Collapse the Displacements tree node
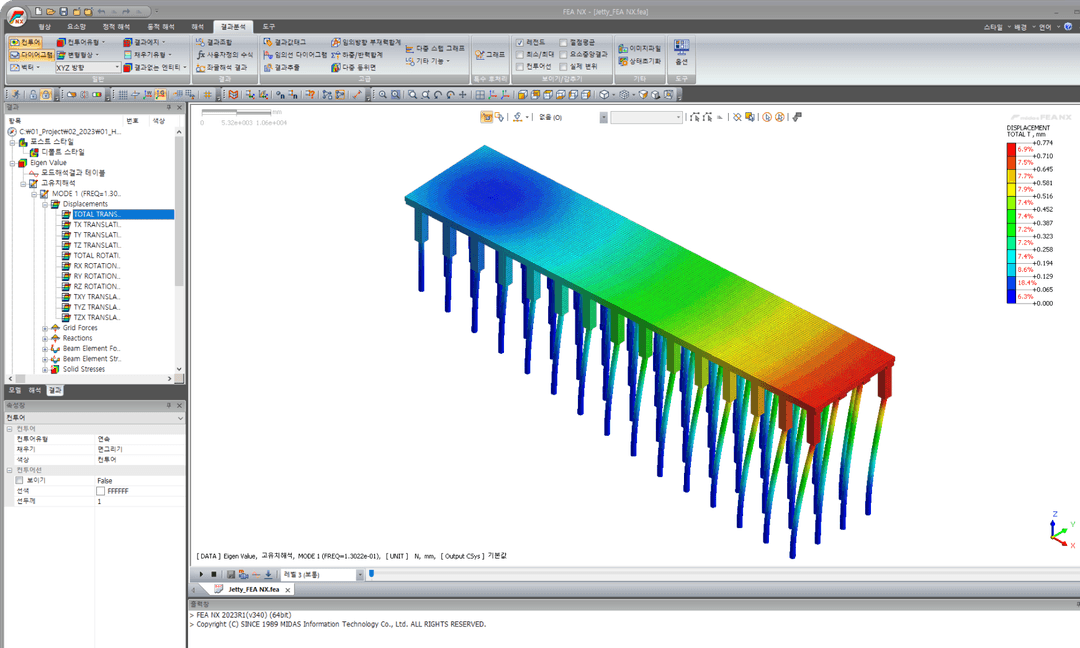Image resolution: width=1080 pixels, height=648 pixels. pos(45,205)
